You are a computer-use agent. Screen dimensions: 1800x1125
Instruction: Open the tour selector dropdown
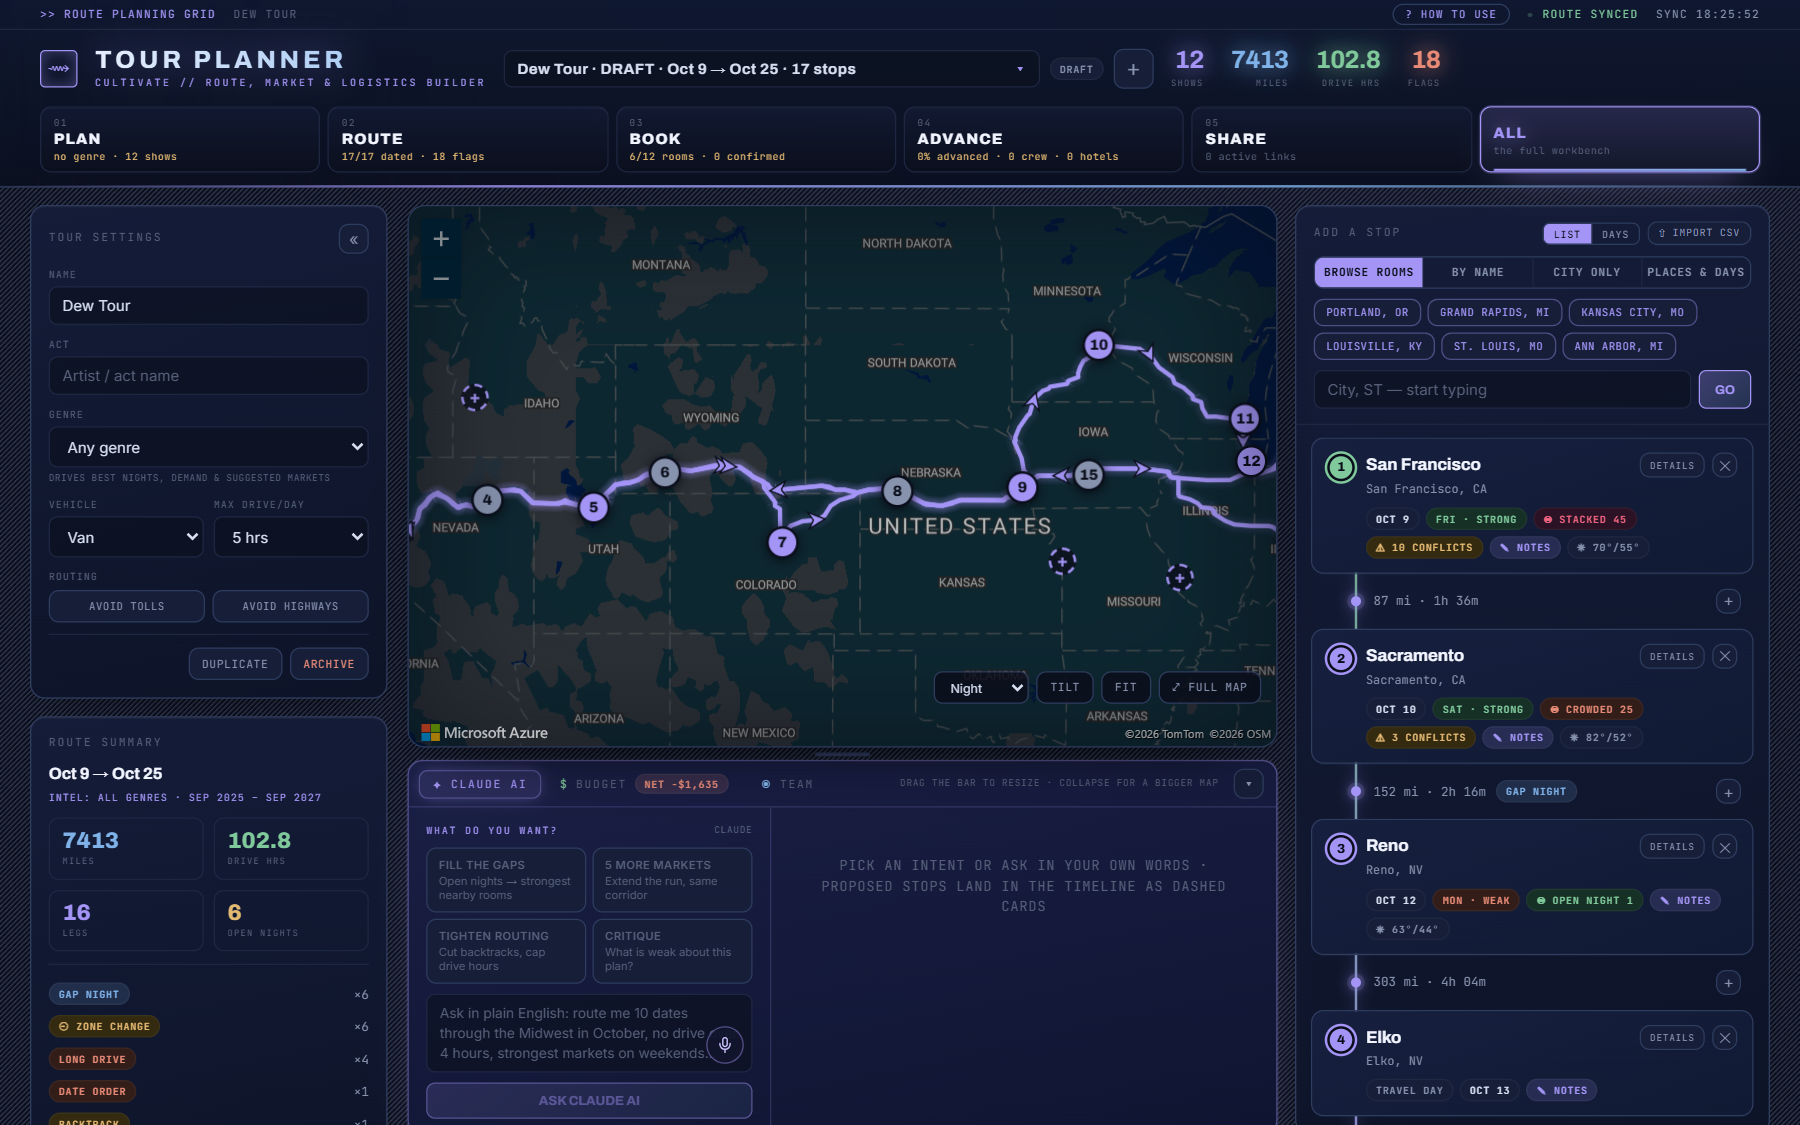tap(771, 69)
